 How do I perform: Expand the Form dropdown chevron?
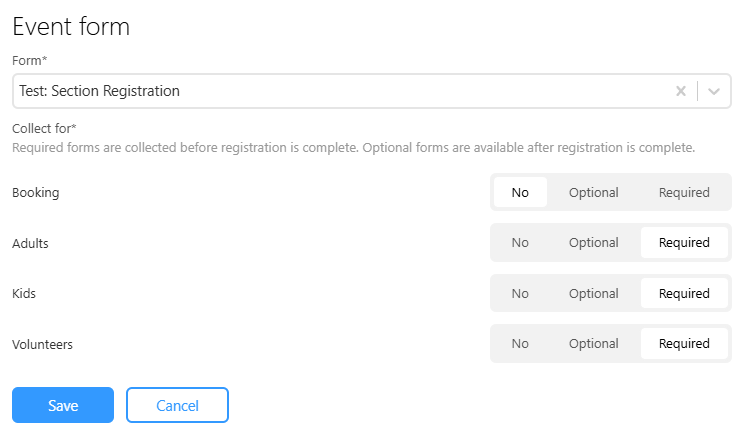point(714,91)
